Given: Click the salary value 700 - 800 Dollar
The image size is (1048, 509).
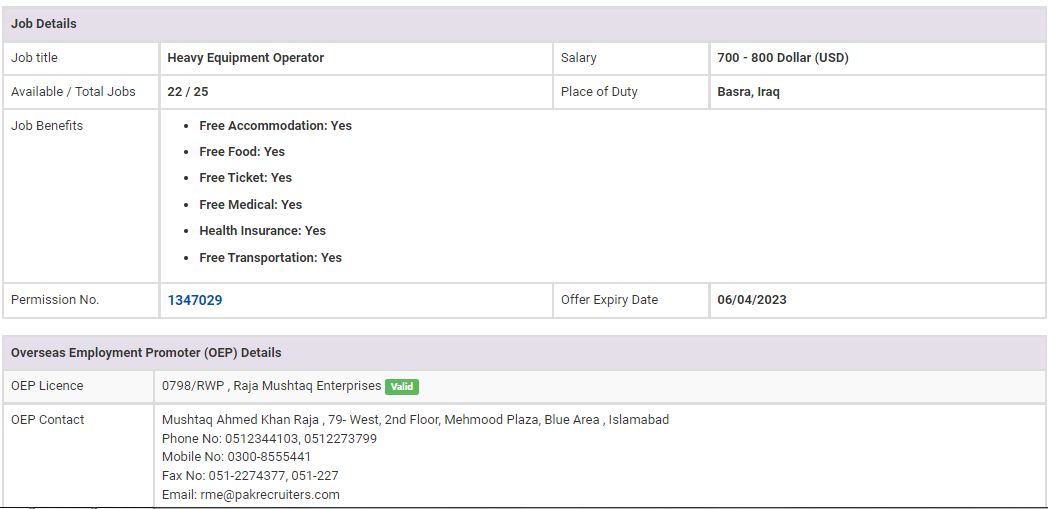Looking at the screenshot, I should point(783,58).
